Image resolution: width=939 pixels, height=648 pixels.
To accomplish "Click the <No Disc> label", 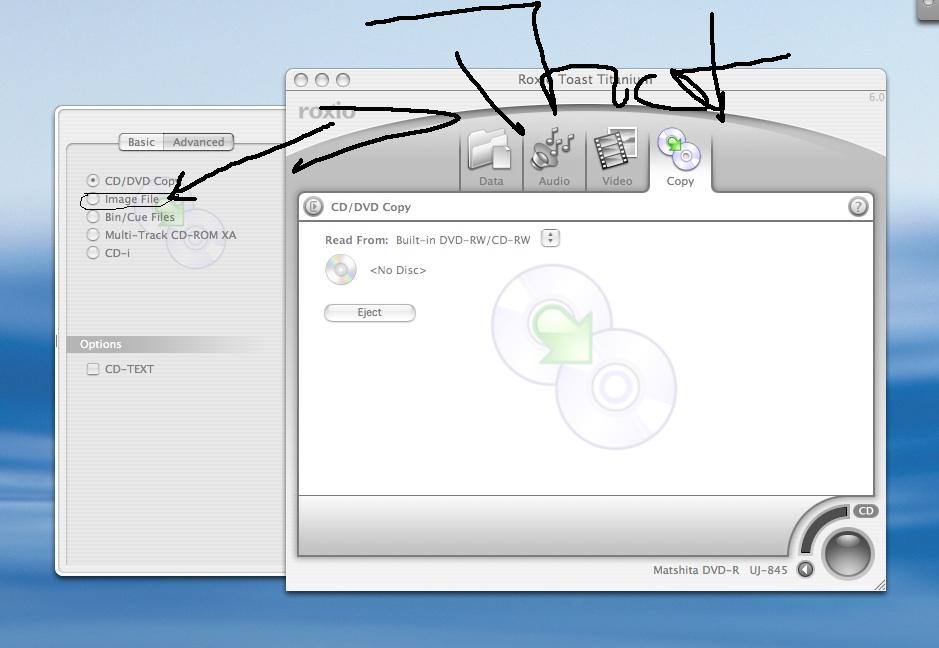I will tap(398, 270).
